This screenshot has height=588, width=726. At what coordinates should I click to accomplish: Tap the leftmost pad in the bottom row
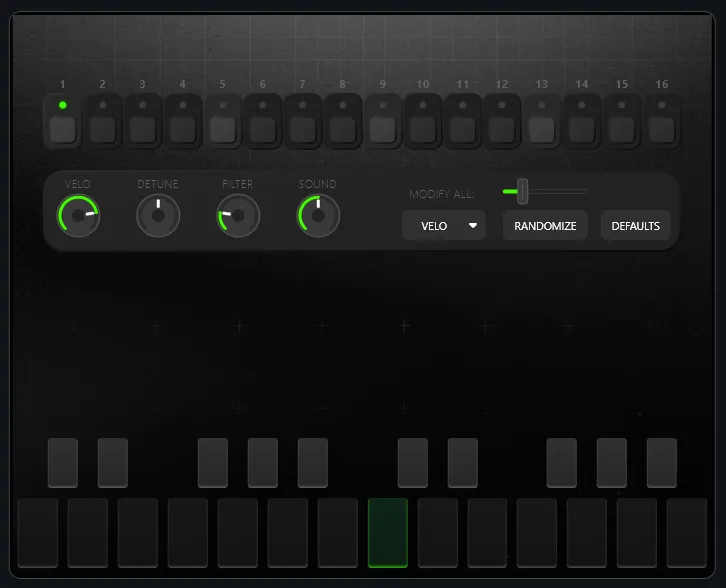pyautogui.click(x=38, y=533)
